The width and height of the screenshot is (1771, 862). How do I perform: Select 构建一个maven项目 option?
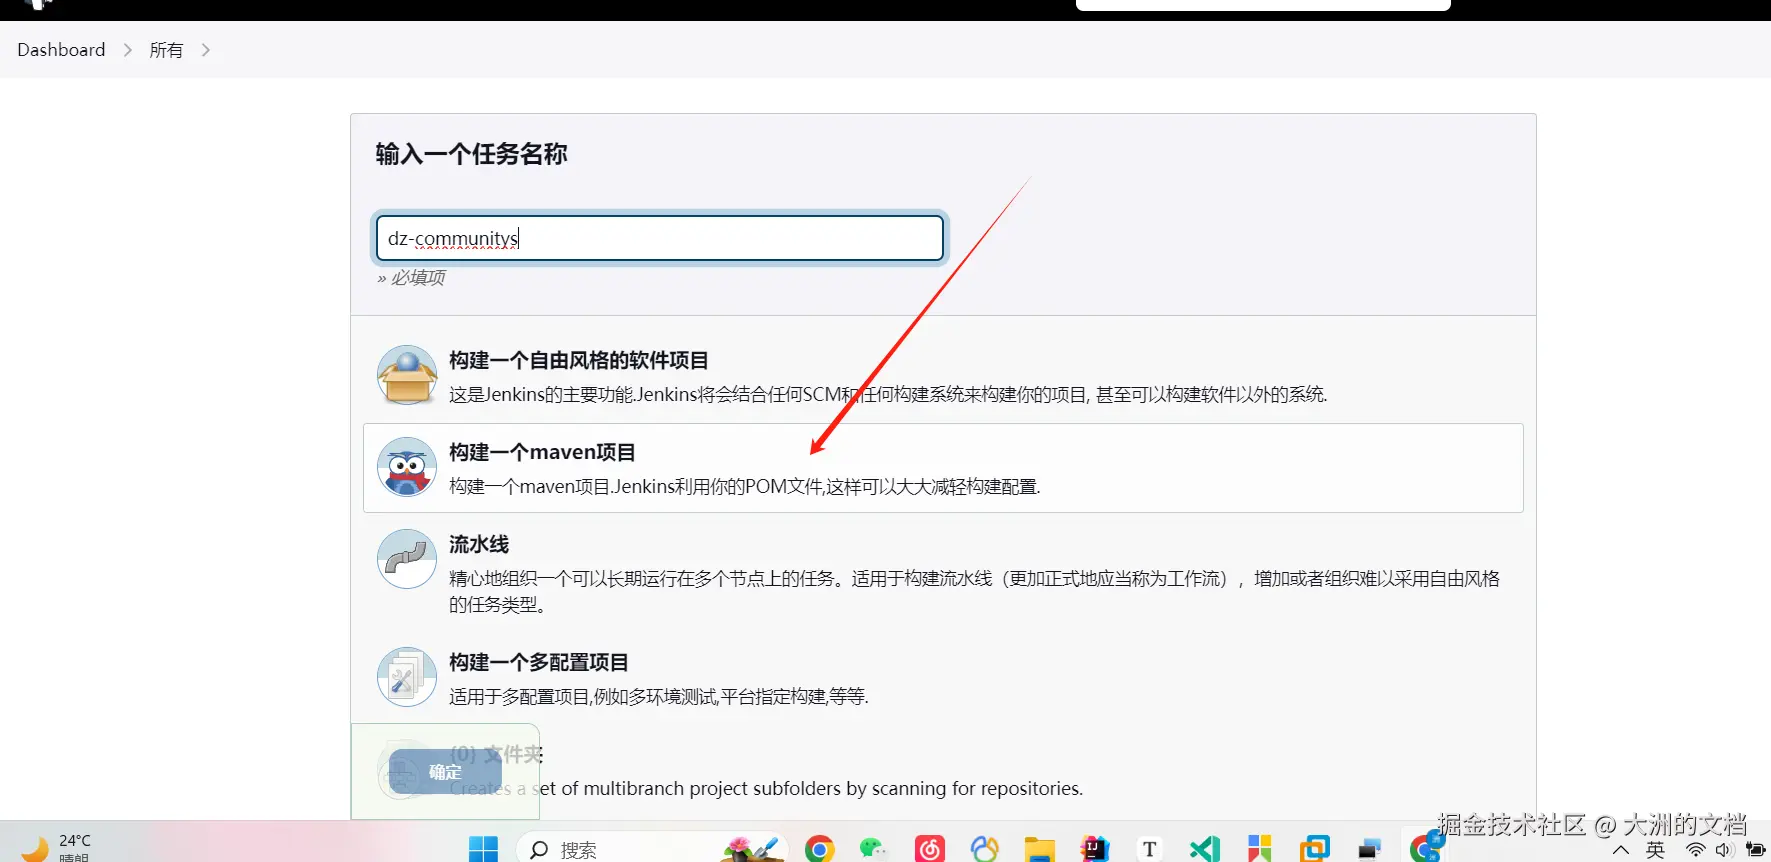(x=943, y=468)
